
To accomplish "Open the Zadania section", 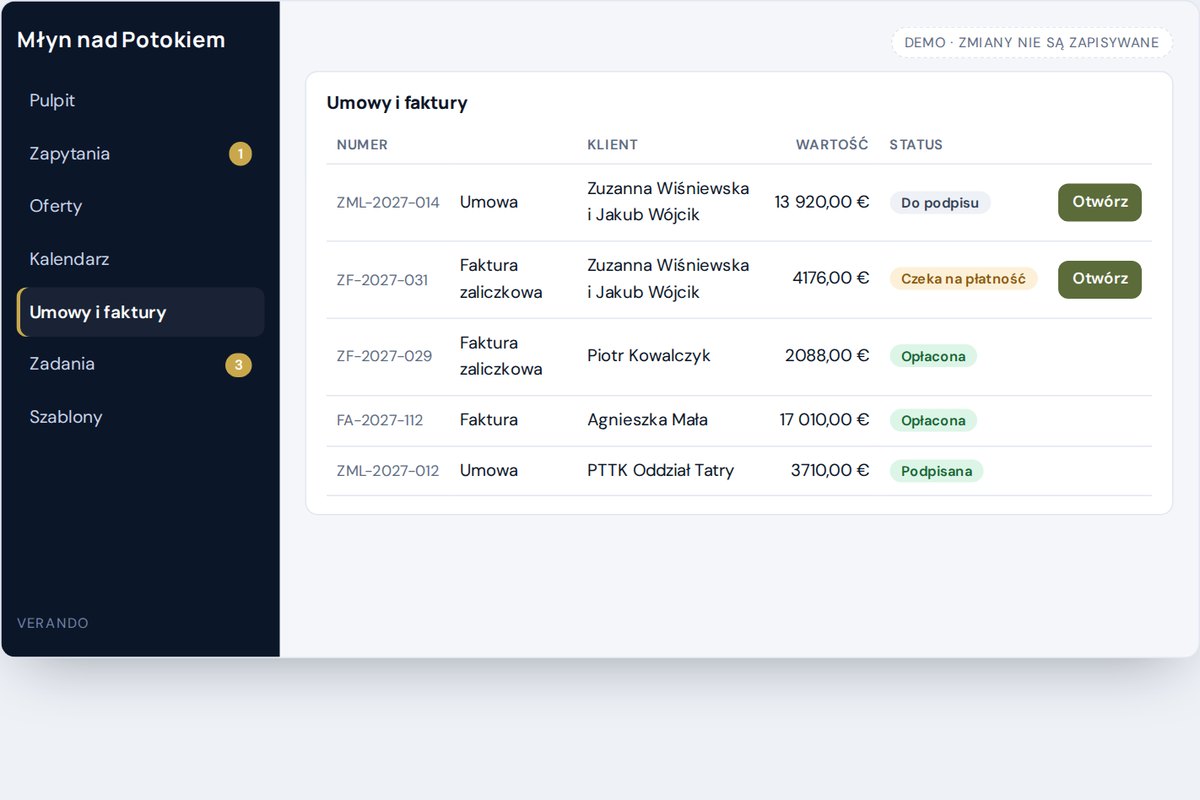I will pyautogui.click(x=140, y=364).
